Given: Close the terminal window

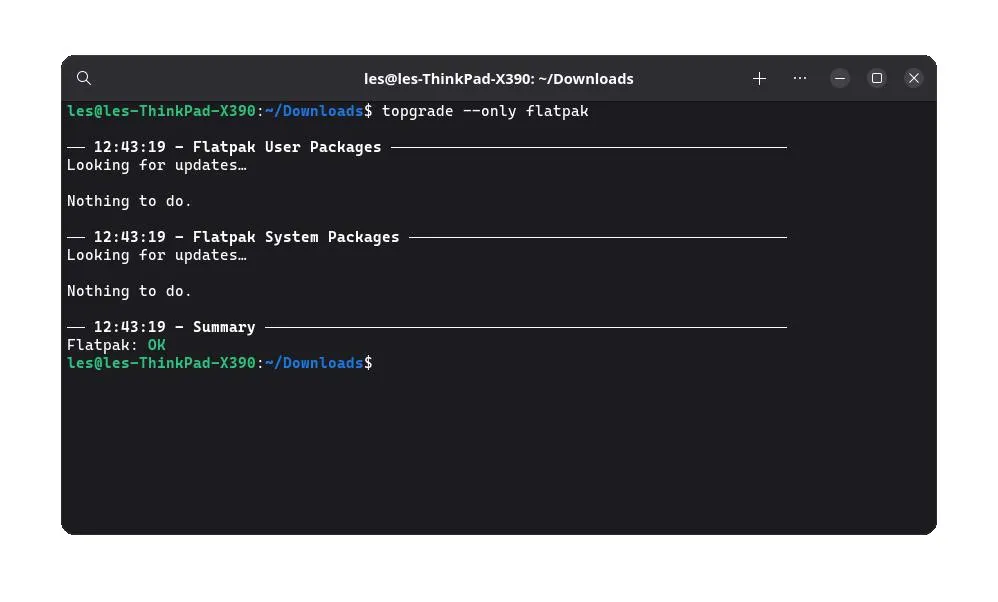Looking at the screenshot, I should pos(913,78).
